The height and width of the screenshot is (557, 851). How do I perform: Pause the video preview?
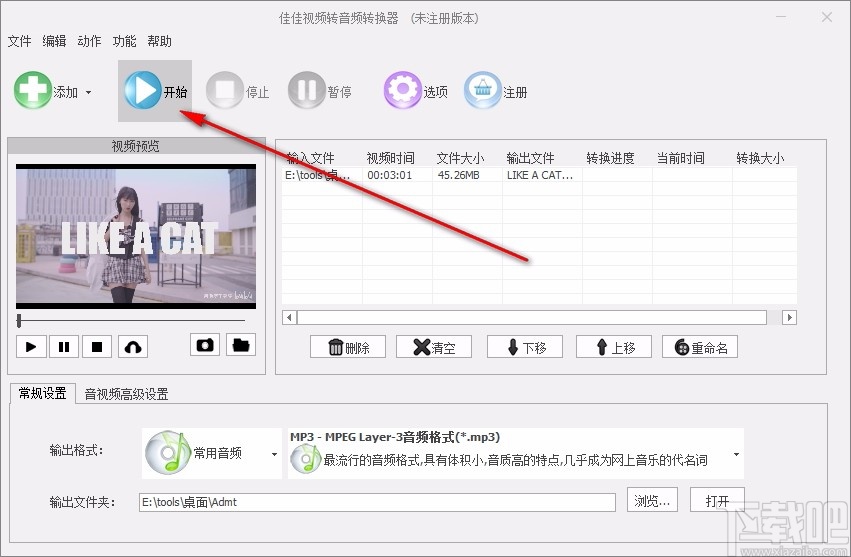click(x=64, y=346)
